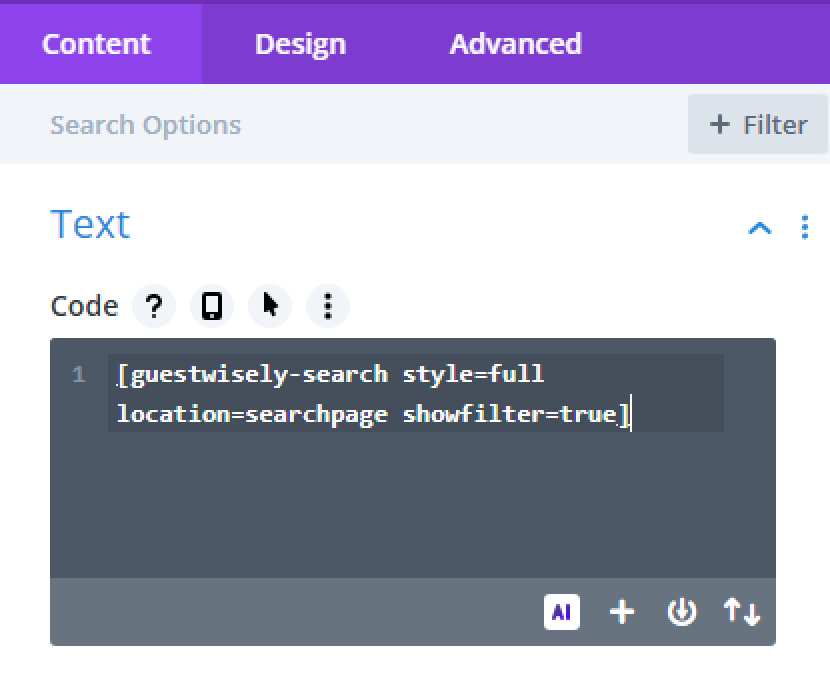This screenshot has width=830, height=686.
Task: Switch to the Design tab
Action: click(x=300, y=44)
